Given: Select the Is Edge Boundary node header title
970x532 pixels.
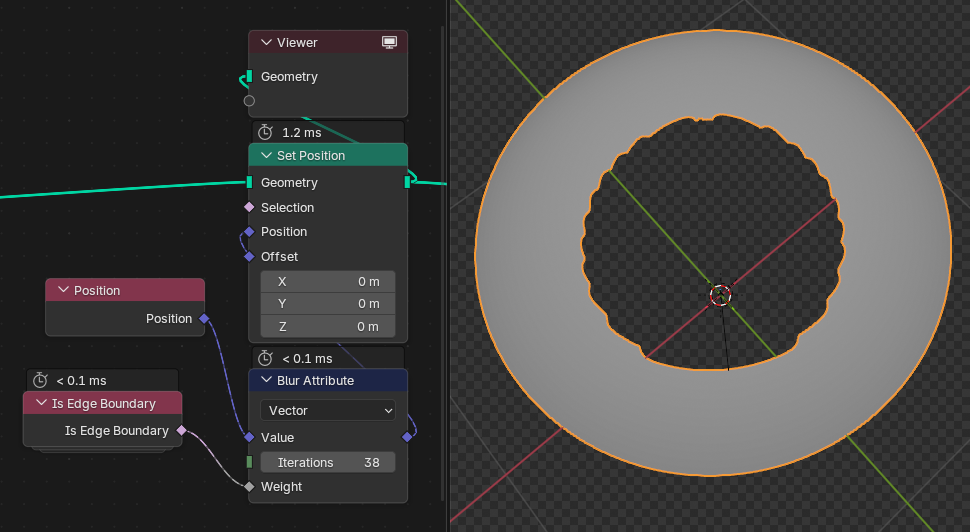Looking at the screenshot, I should 103,404.
